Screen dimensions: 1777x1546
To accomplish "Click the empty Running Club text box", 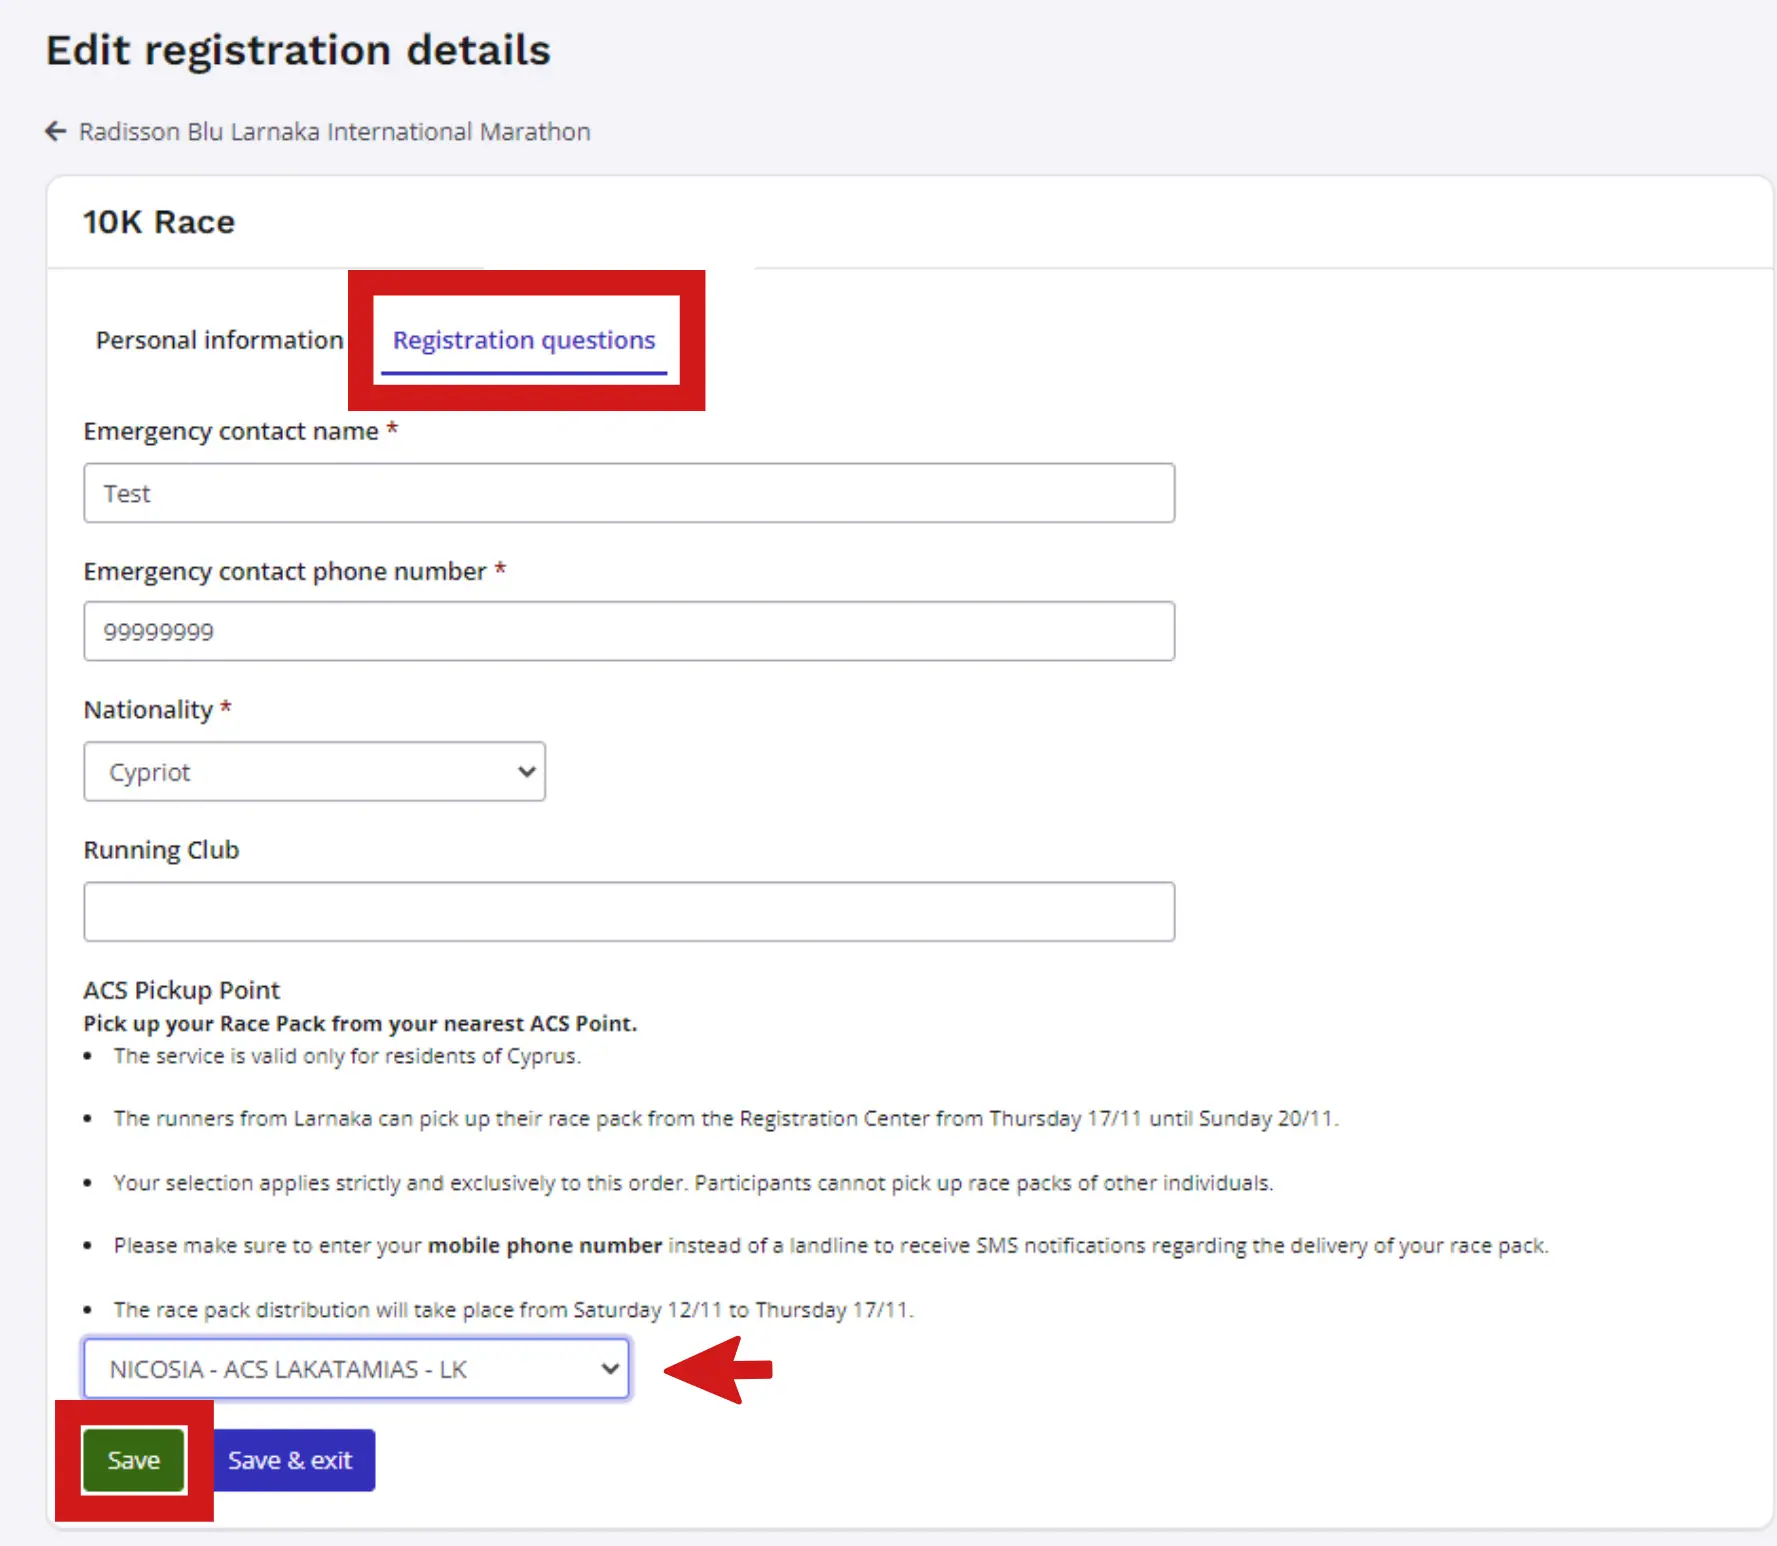I will coord(629,911).
